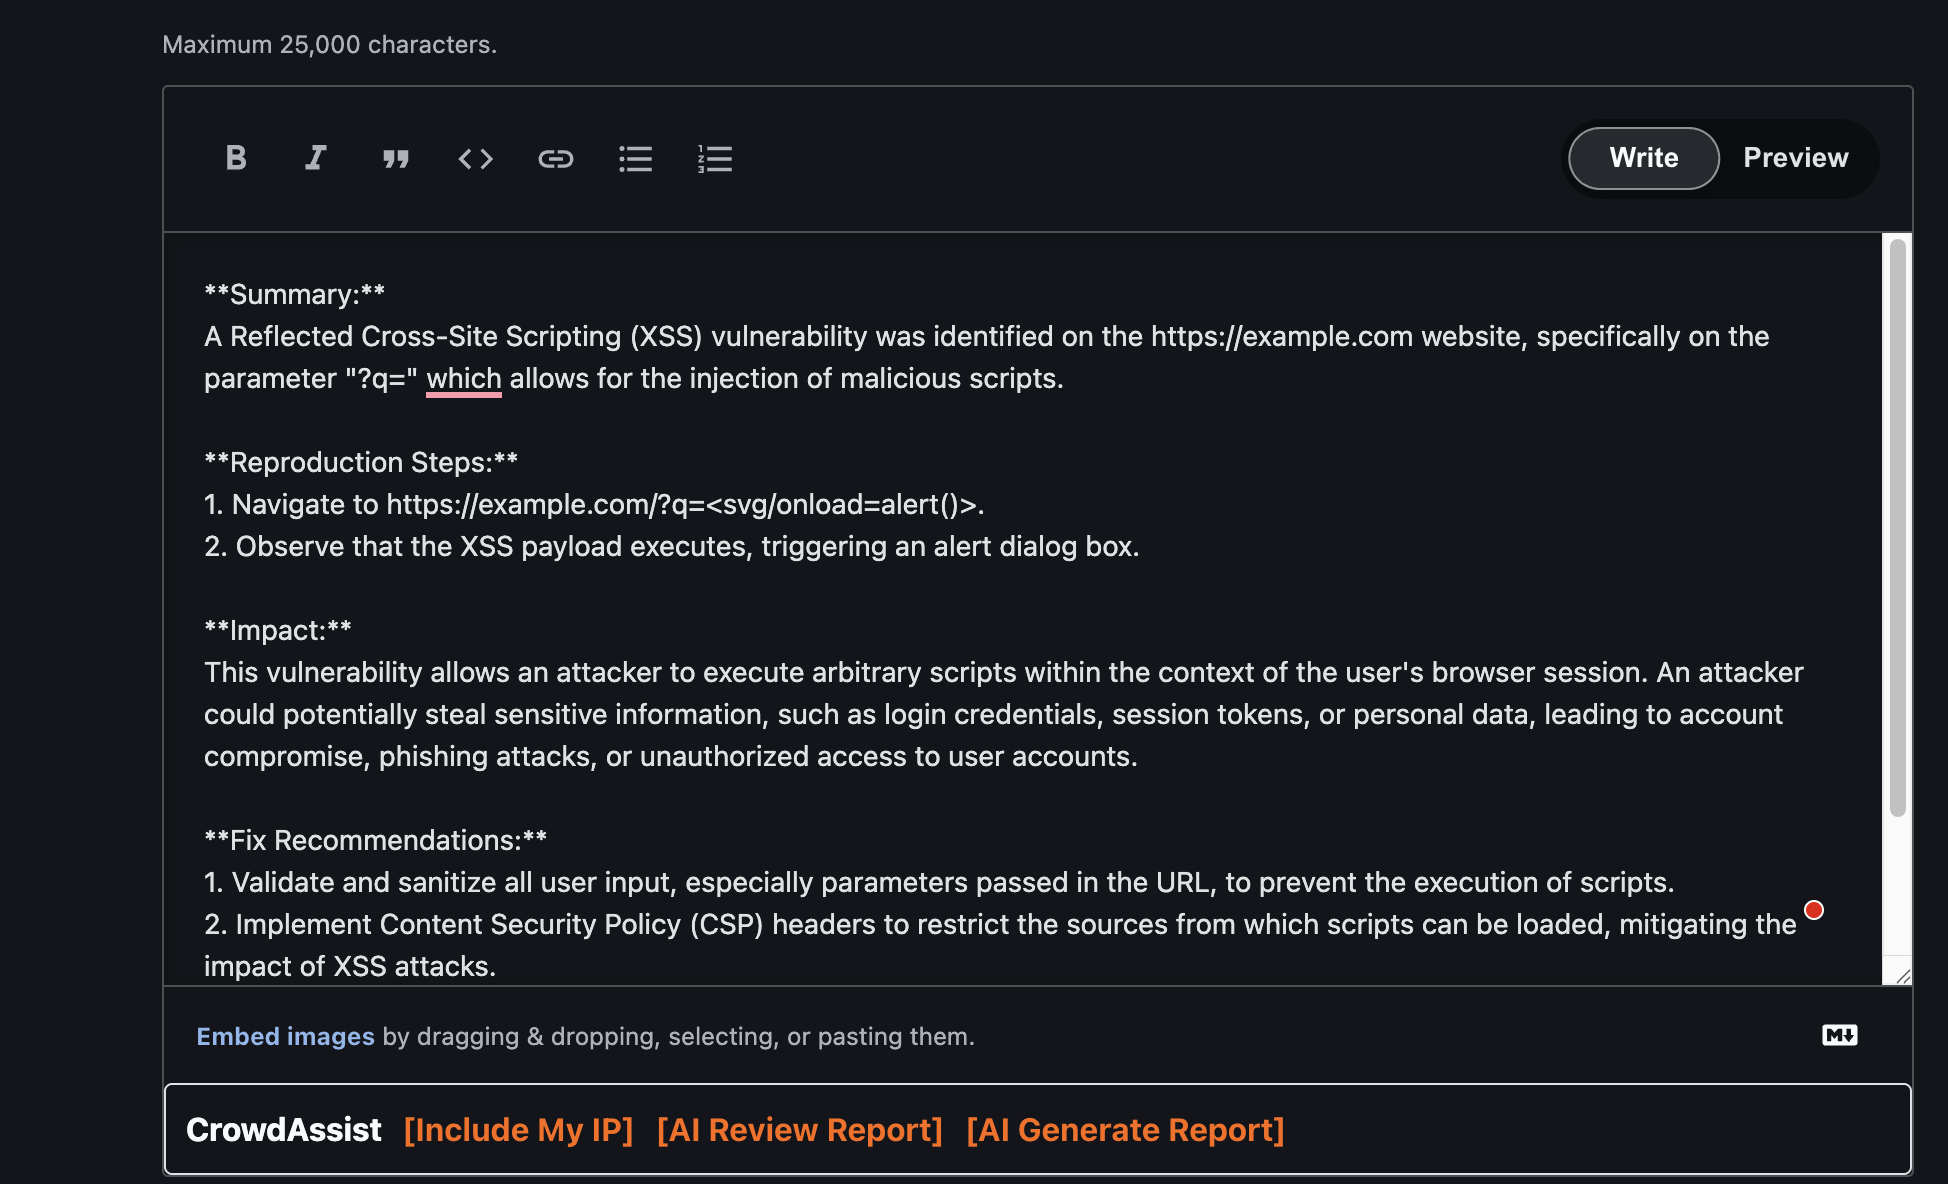Apply italic formatting from the toolbar
The width and height of the screenshot is (1948, 1184).
pos(315,158)
